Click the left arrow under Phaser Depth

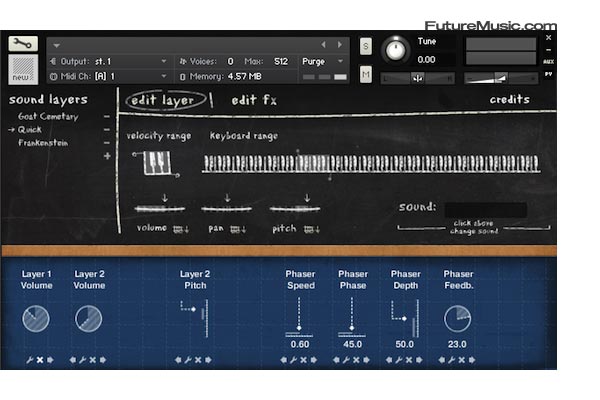pyautogui.click(x=389, y=360)
